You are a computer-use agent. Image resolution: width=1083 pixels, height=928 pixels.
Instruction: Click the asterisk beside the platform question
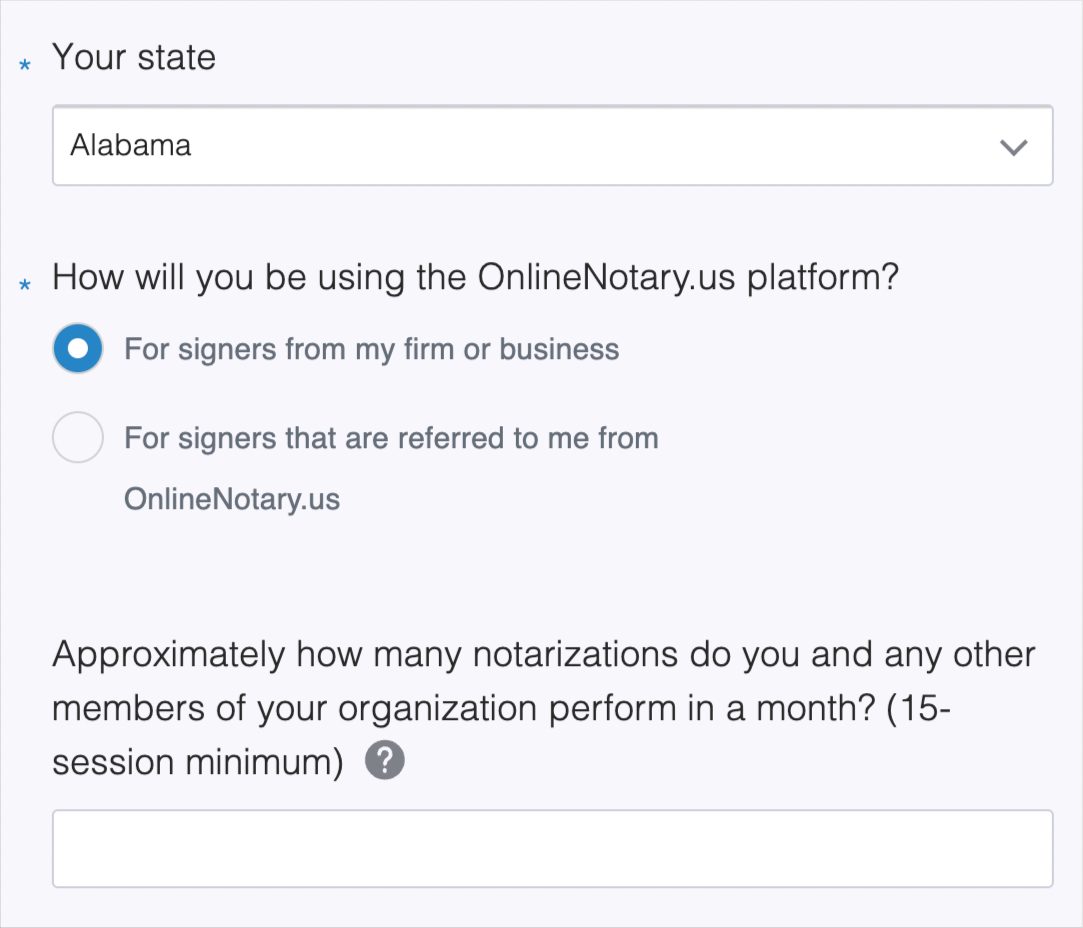click(x=26, y=285)
